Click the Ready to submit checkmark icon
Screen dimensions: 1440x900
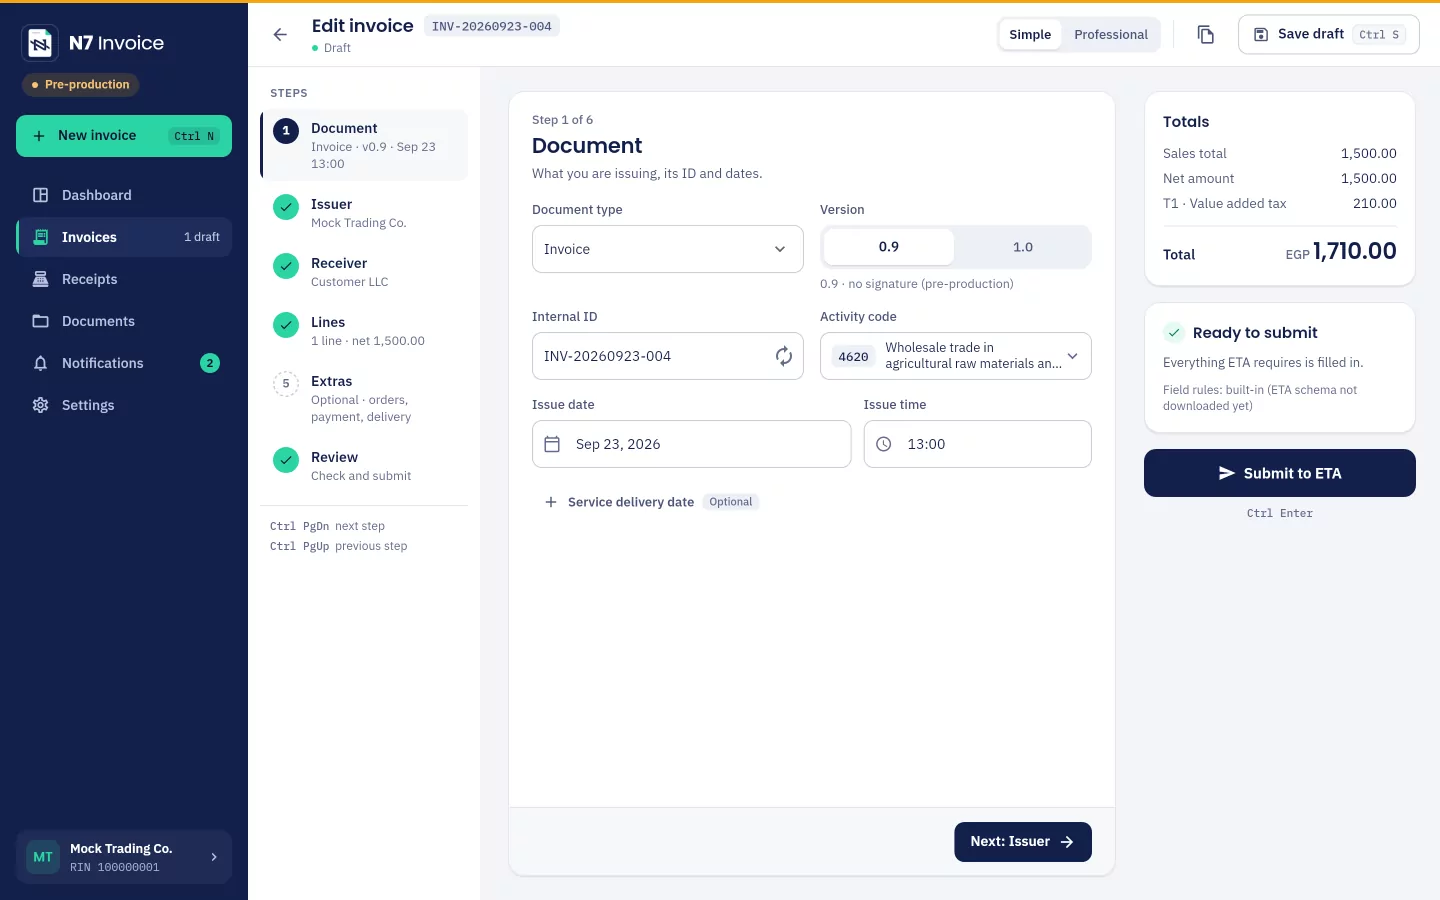click(1174, 333)
